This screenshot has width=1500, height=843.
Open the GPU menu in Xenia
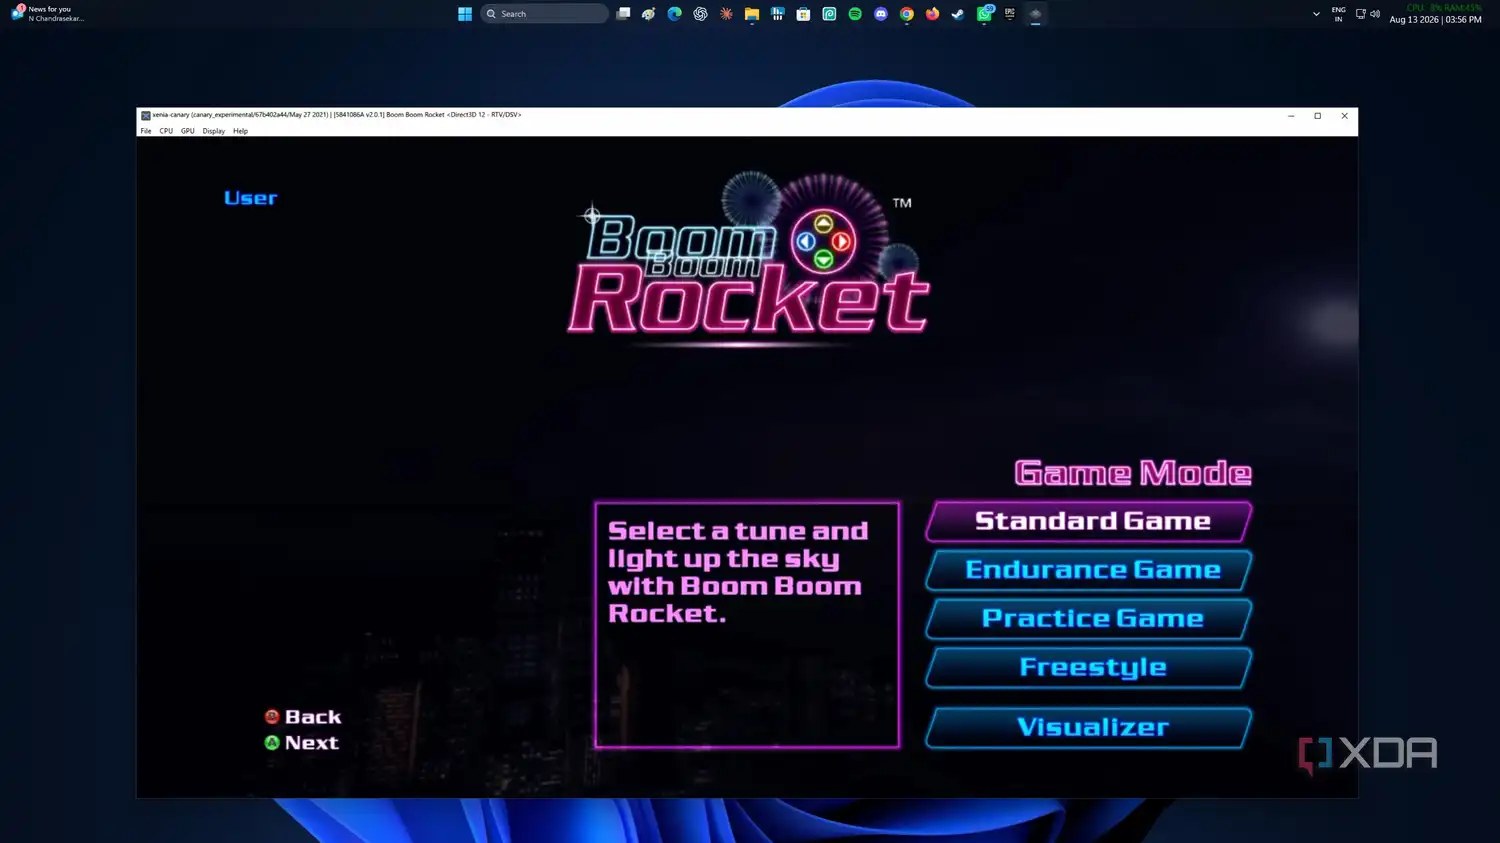tap(188, 131)
